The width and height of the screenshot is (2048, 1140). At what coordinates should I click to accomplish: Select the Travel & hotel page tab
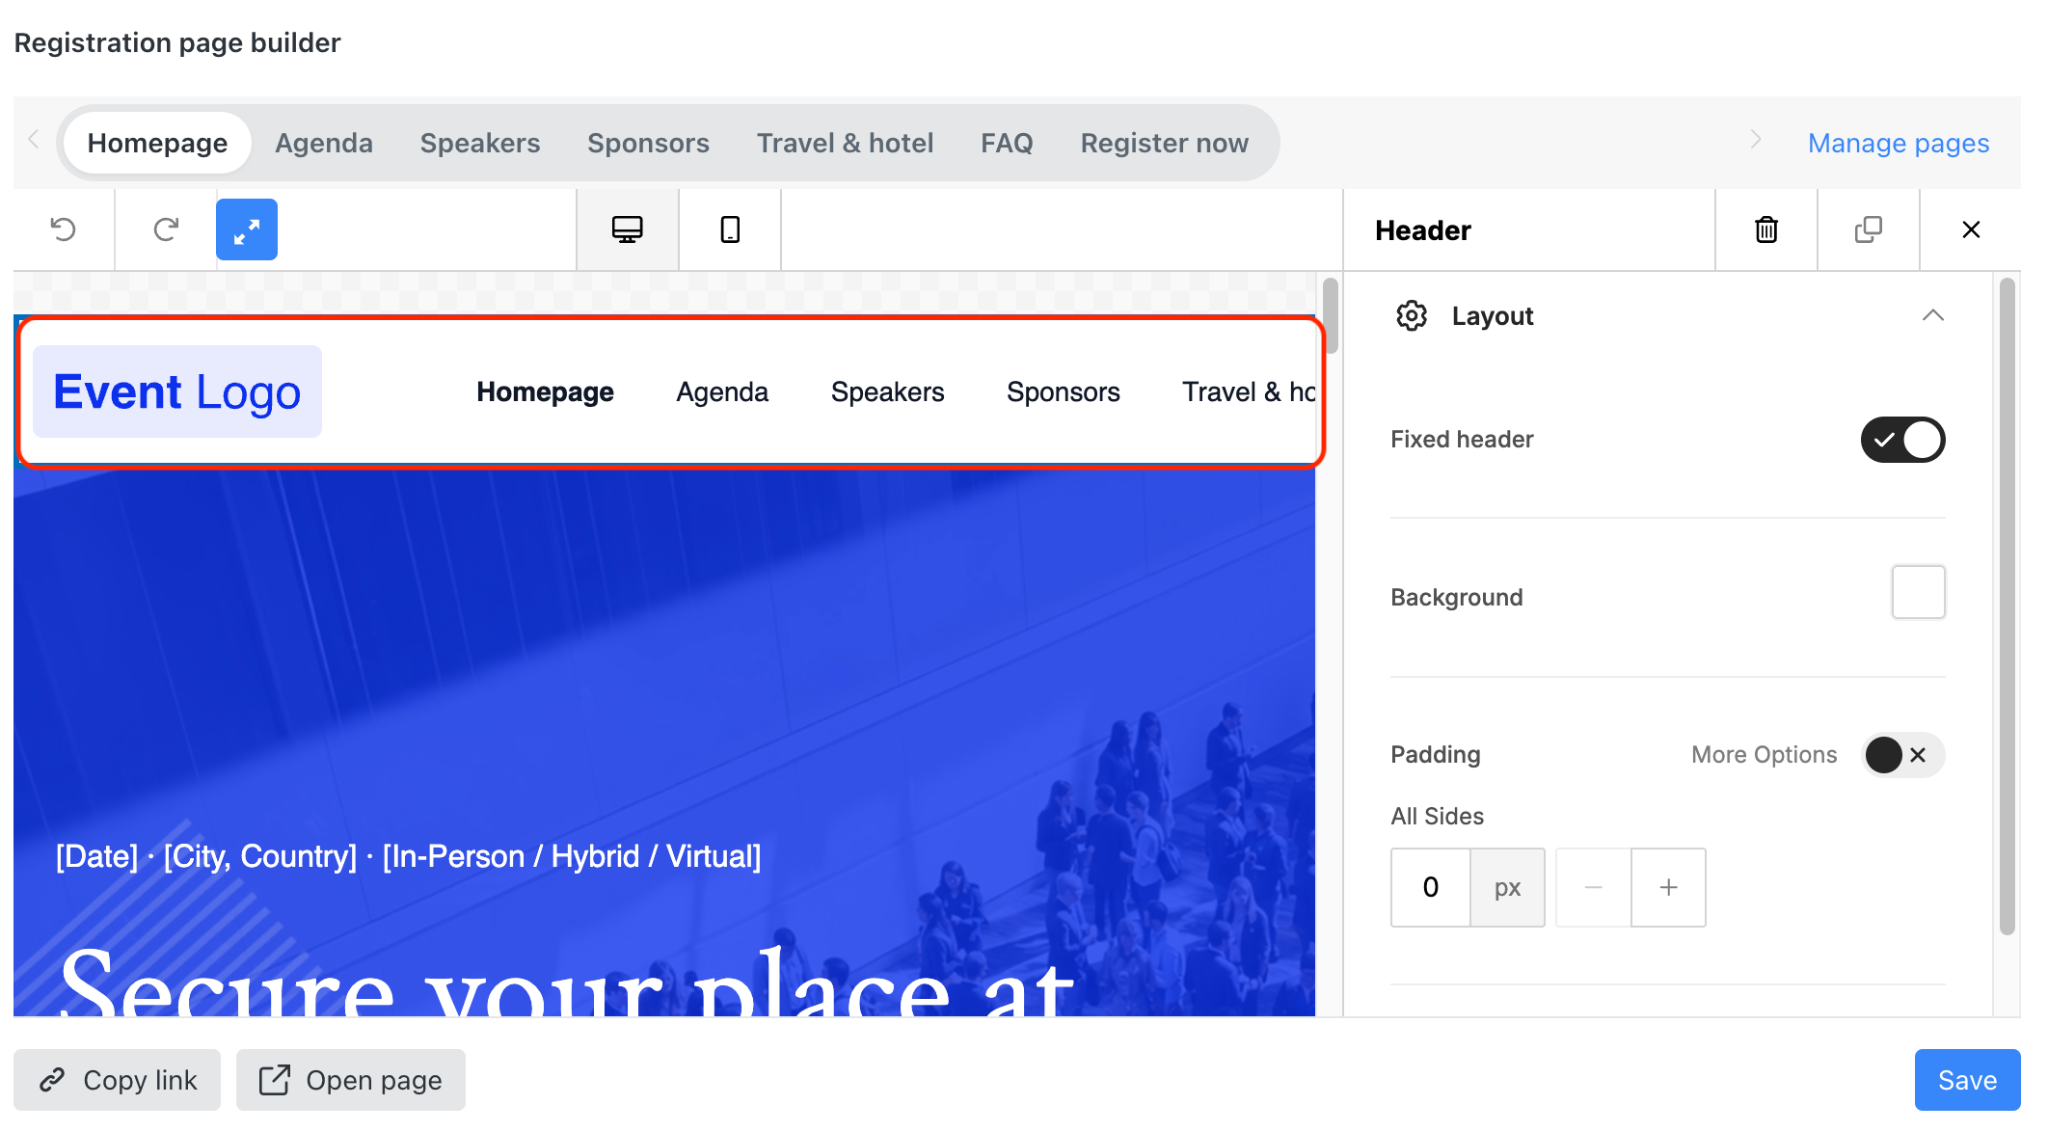tap(845, 143)
